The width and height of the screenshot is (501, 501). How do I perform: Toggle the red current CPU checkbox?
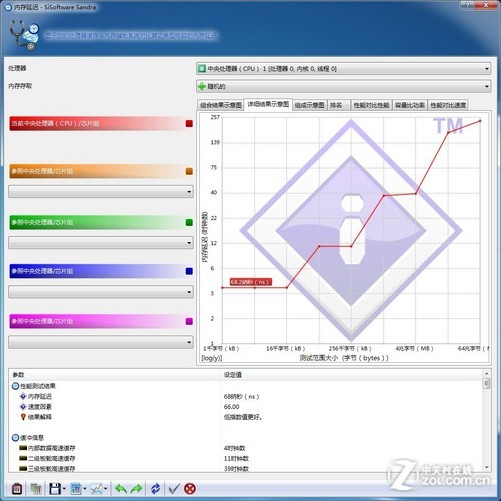click(x=189, y=124)
